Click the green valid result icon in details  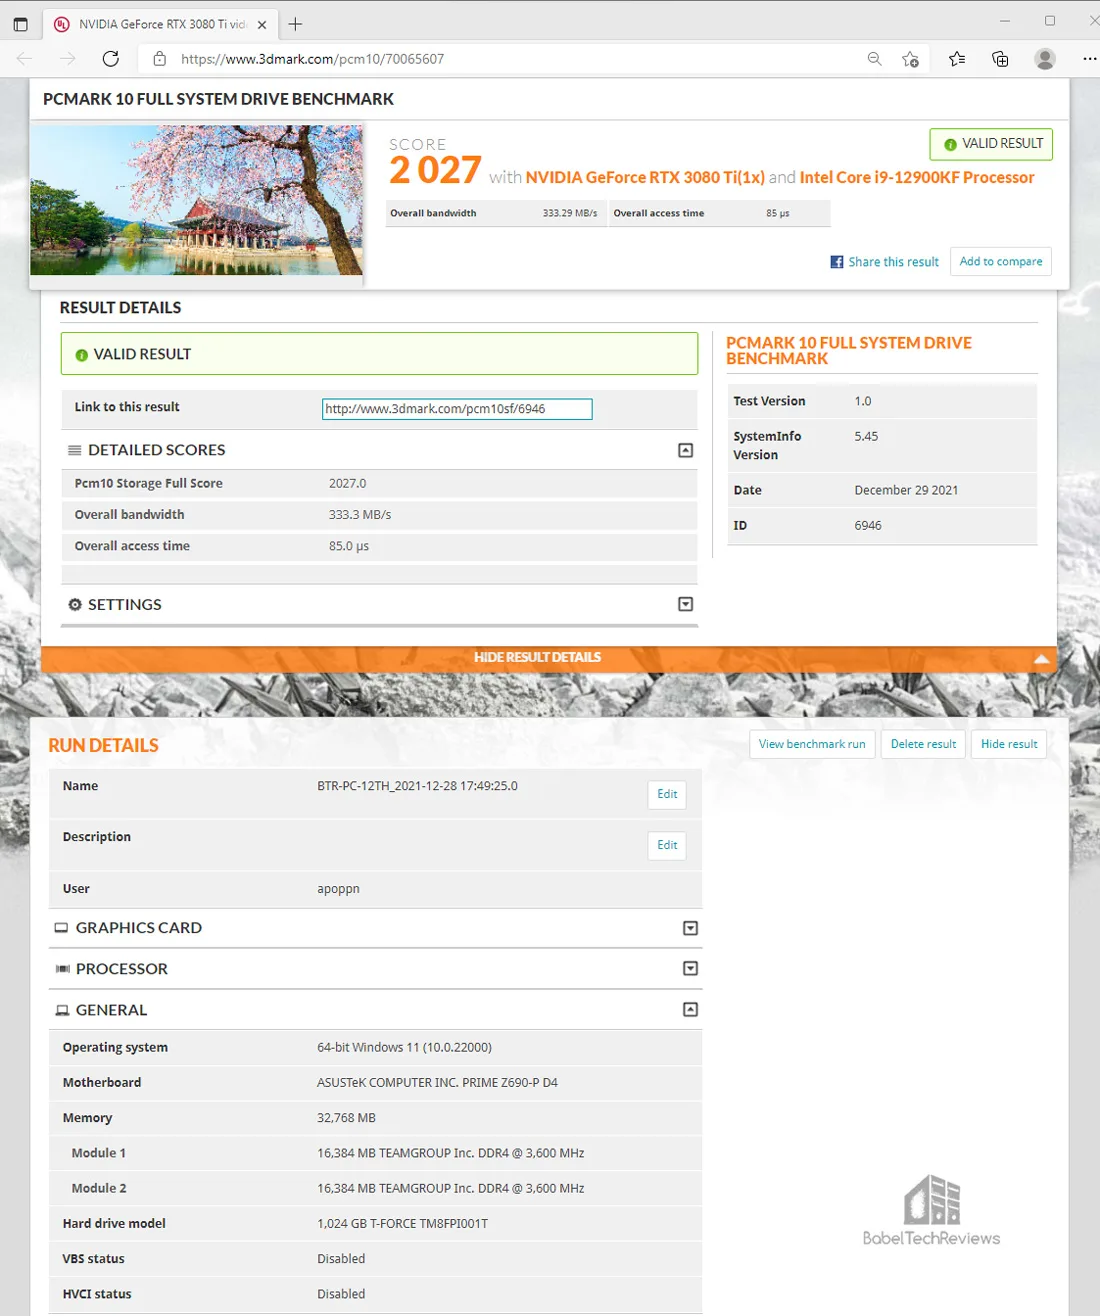tap(82, 355)
